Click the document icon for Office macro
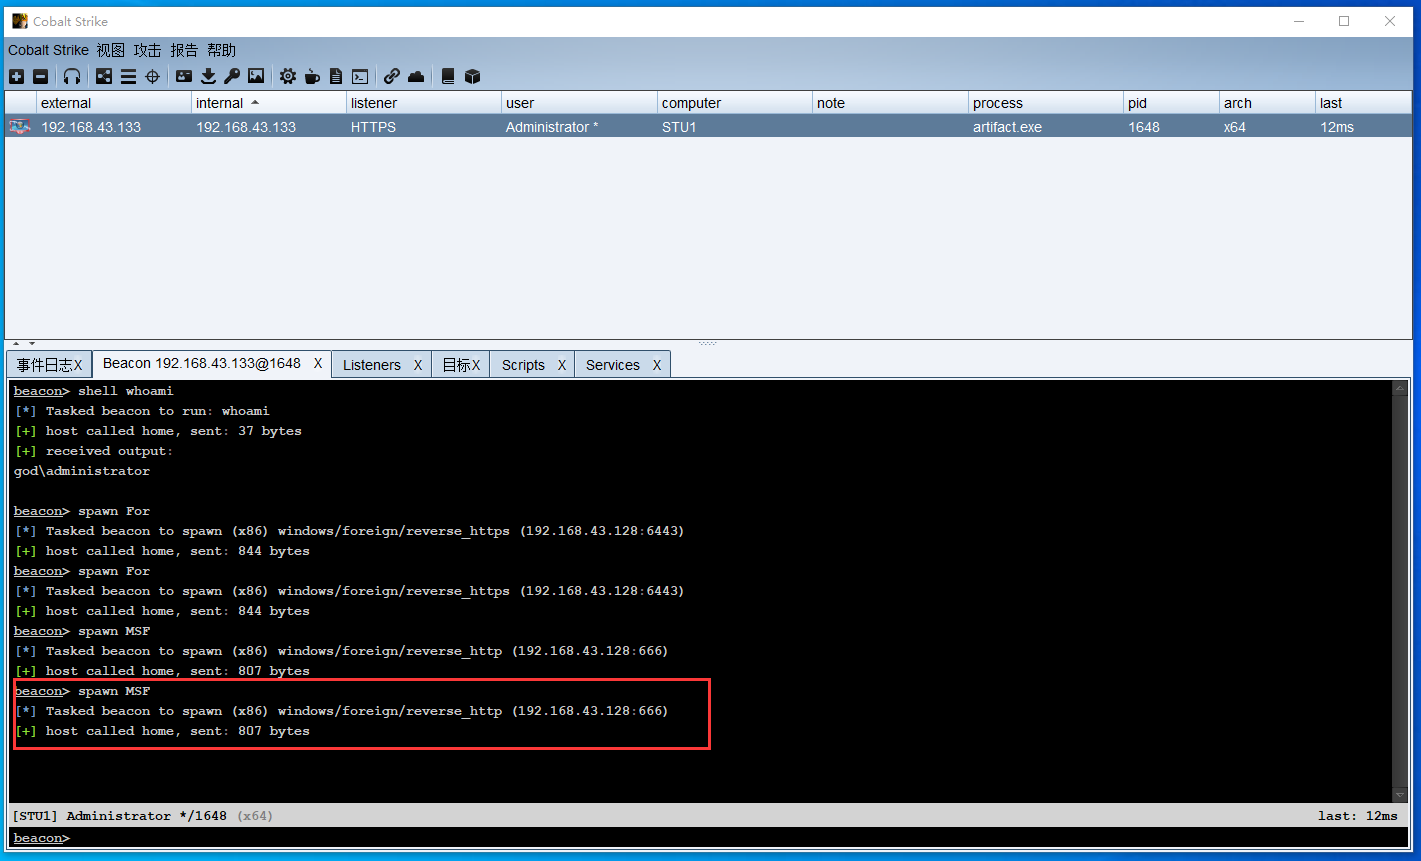Image resolution: width=1421 pixels, height=861 pixels. (336, 76)
